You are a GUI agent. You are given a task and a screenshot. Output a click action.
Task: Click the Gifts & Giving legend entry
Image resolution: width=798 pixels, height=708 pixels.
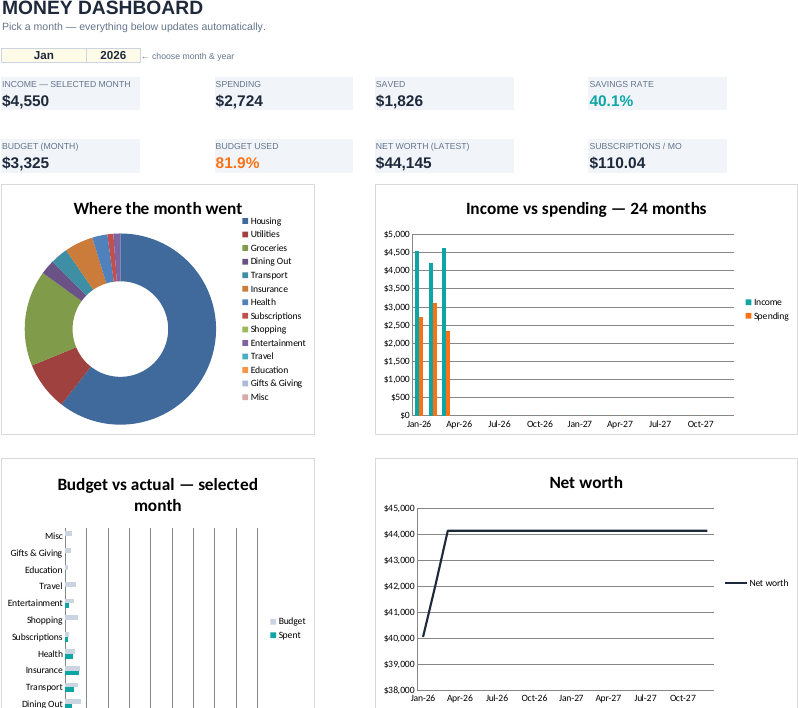(272, 383)
